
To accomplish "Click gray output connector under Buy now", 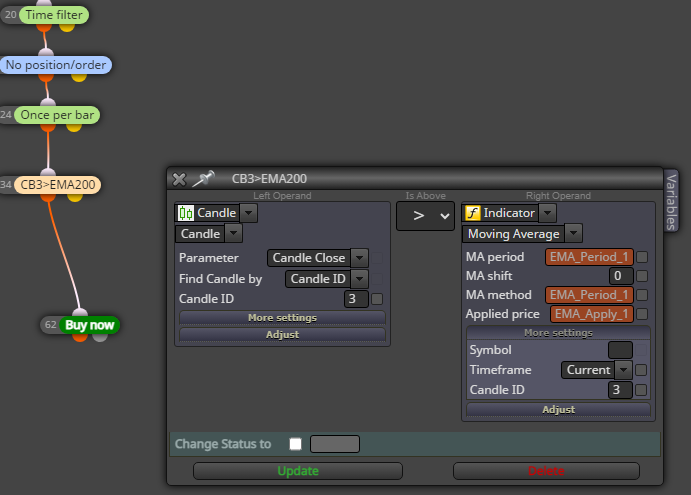I will (100, 338).
